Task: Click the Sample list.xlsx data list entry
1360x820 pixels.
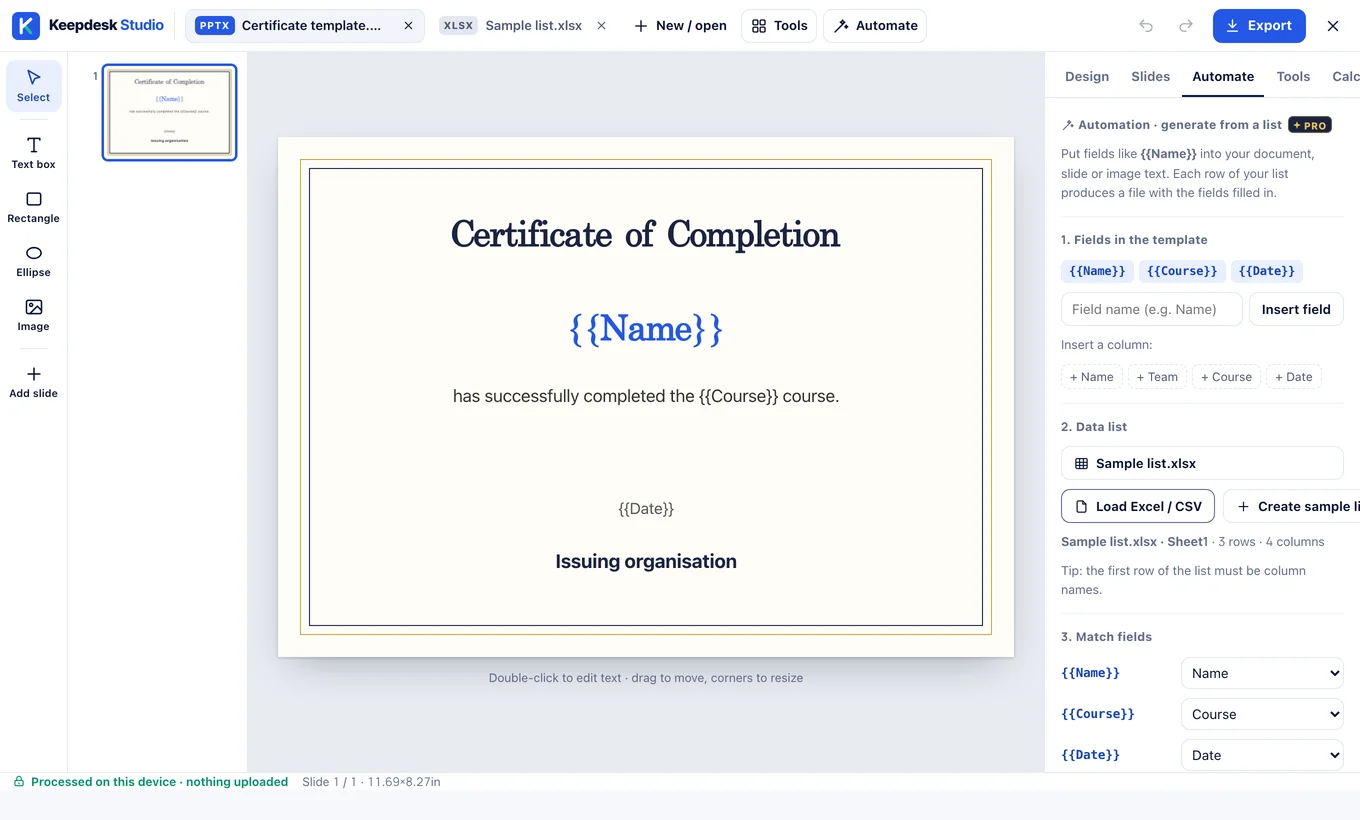Action: tap(1202, 463)
